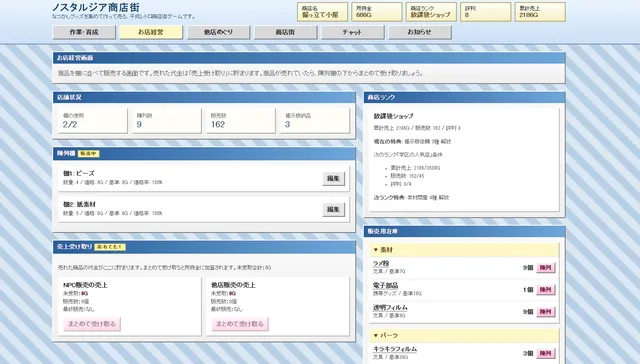Open the 透明フィルム item link
640x364 pixels.
390,308
